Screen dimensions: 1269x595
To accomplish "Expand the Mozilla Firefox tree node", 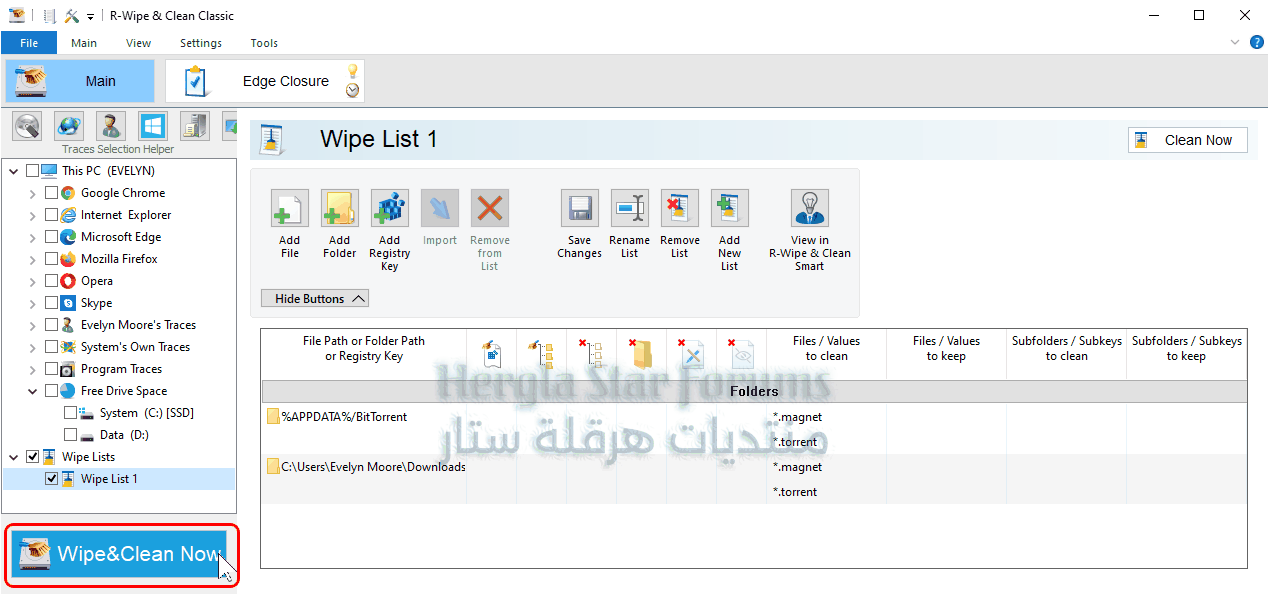I will click(33, 259).
